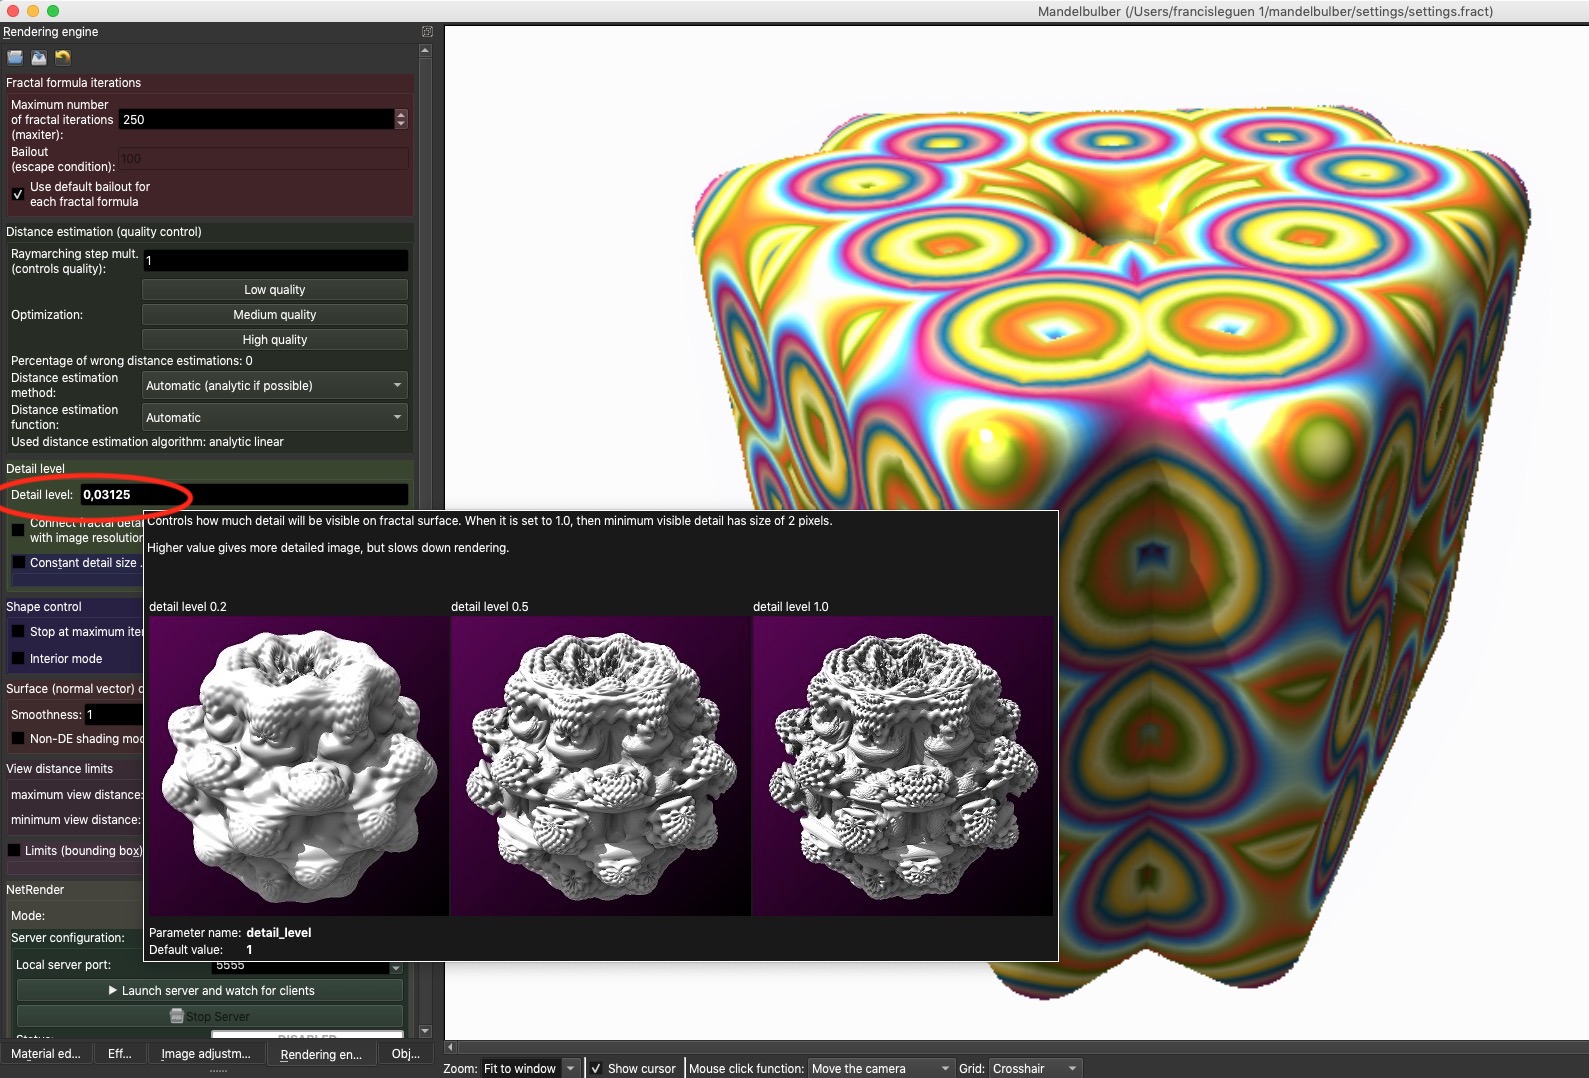
Task: Click the High quality optimization button
Action: [x=274, y=339]
